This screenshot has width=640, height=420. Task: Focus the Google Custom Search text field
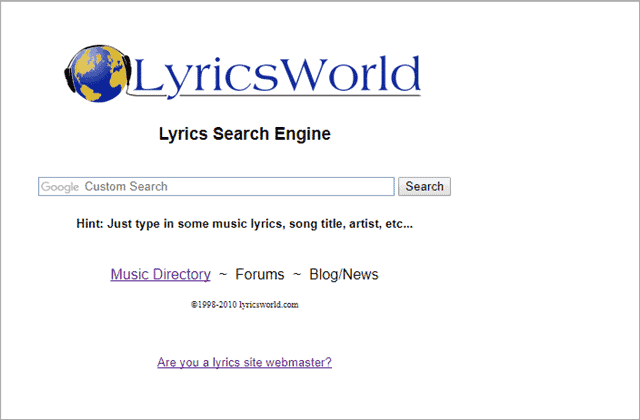point(216,187)
